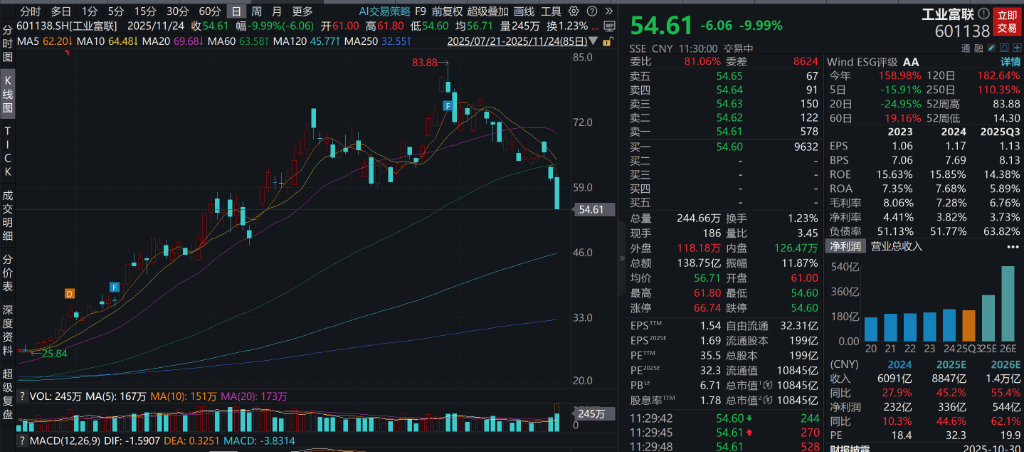
Task: Select the 1分 one-minute period
Action: [89, 11]
